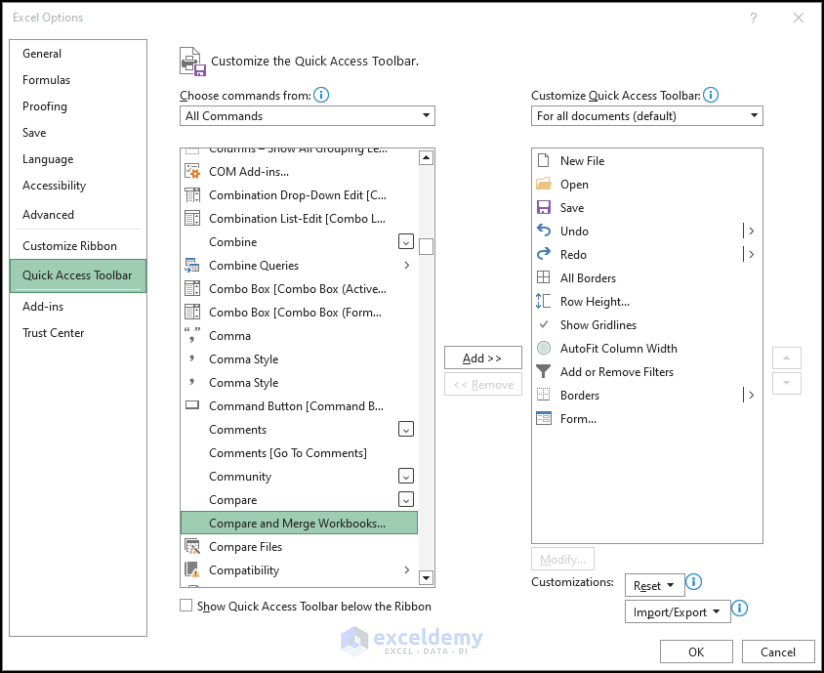Open the All Commands dropdown
824x673 pixels.
pos(307,116)
